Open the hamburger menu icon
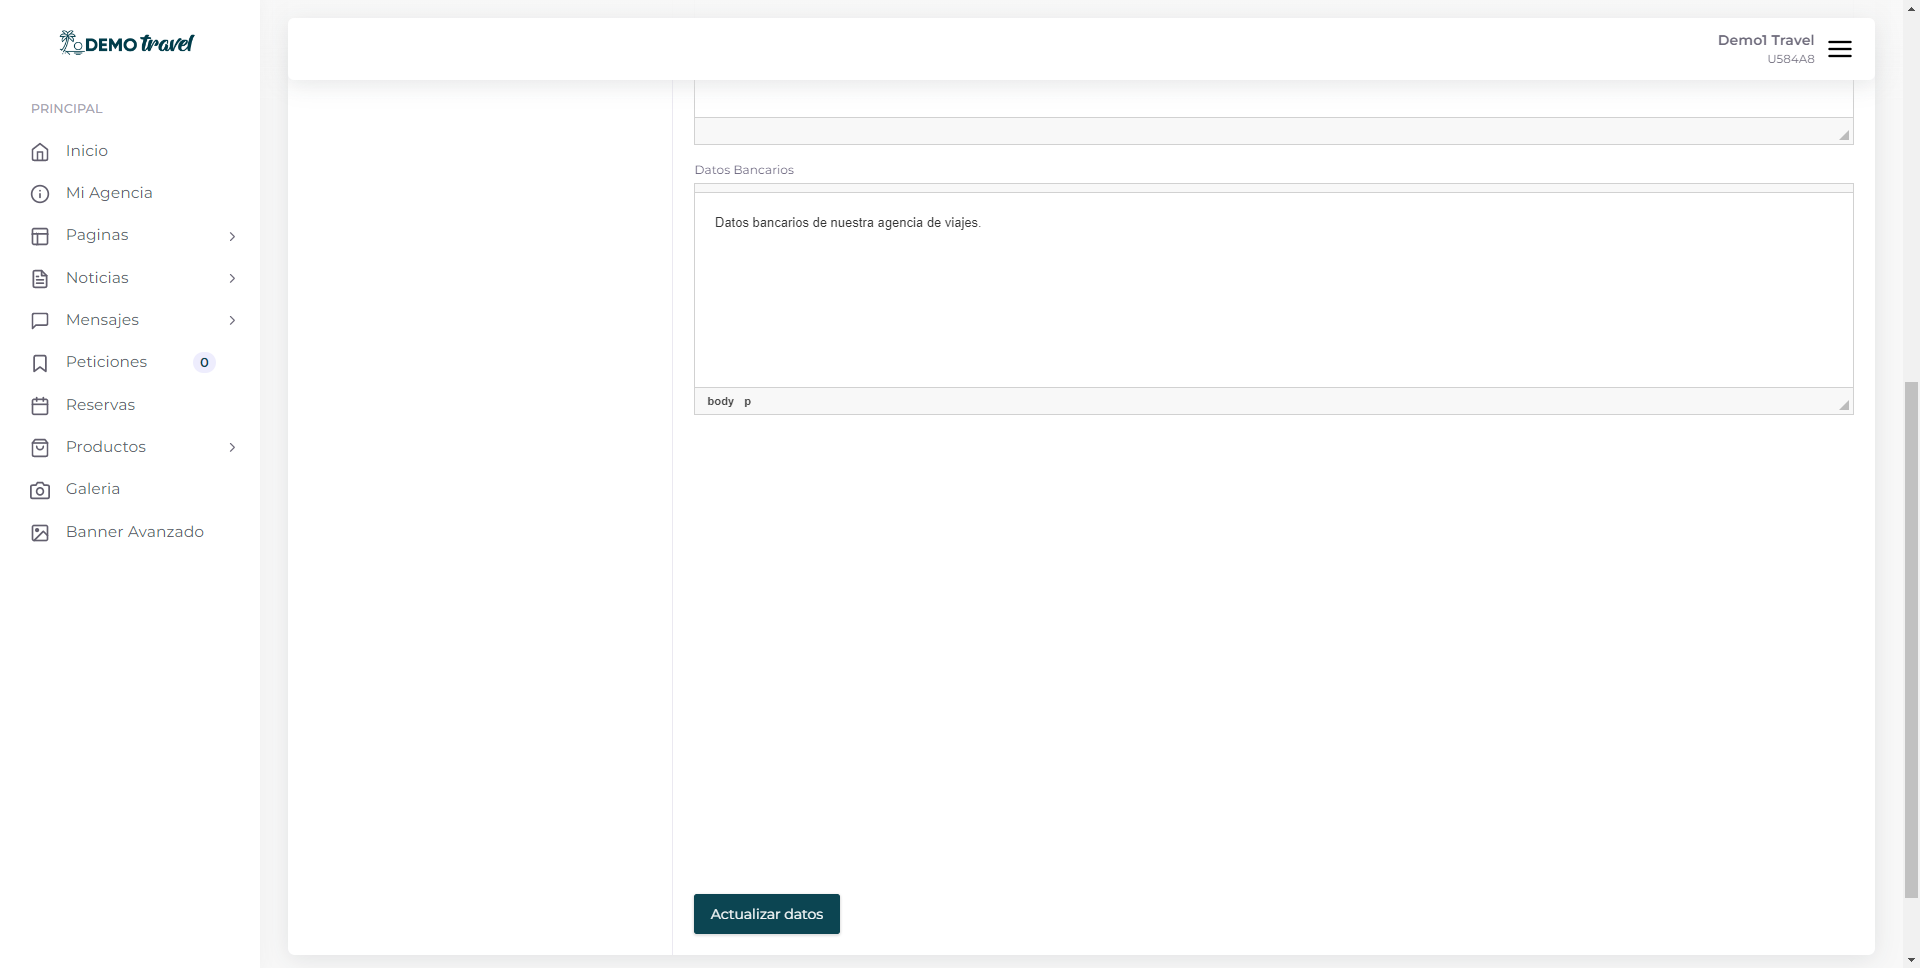 point(1840,49)
